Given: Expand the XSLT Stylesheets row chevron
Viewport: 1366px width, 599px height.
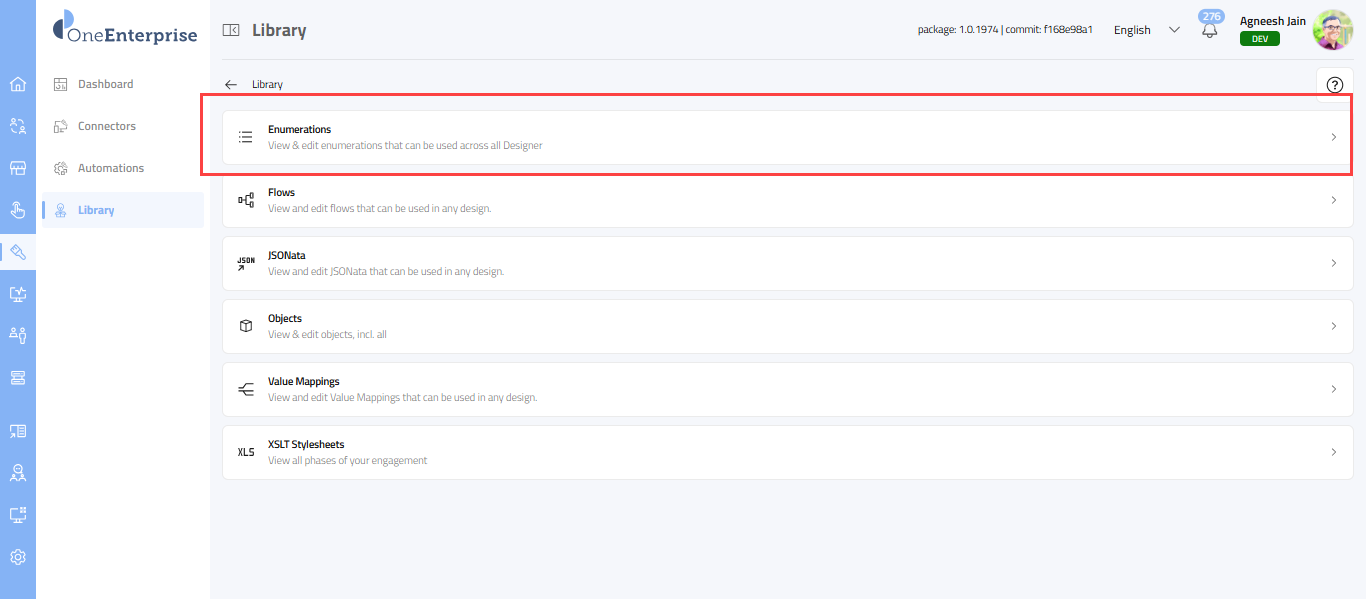Looking at the screenshot, I should point(1333,452).
